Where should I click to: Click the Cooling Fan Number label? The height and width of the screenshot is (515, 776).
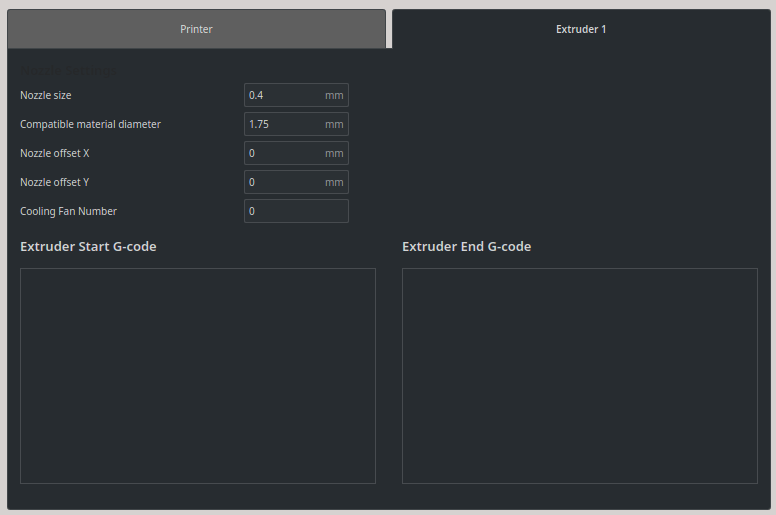tap(68, 211)
